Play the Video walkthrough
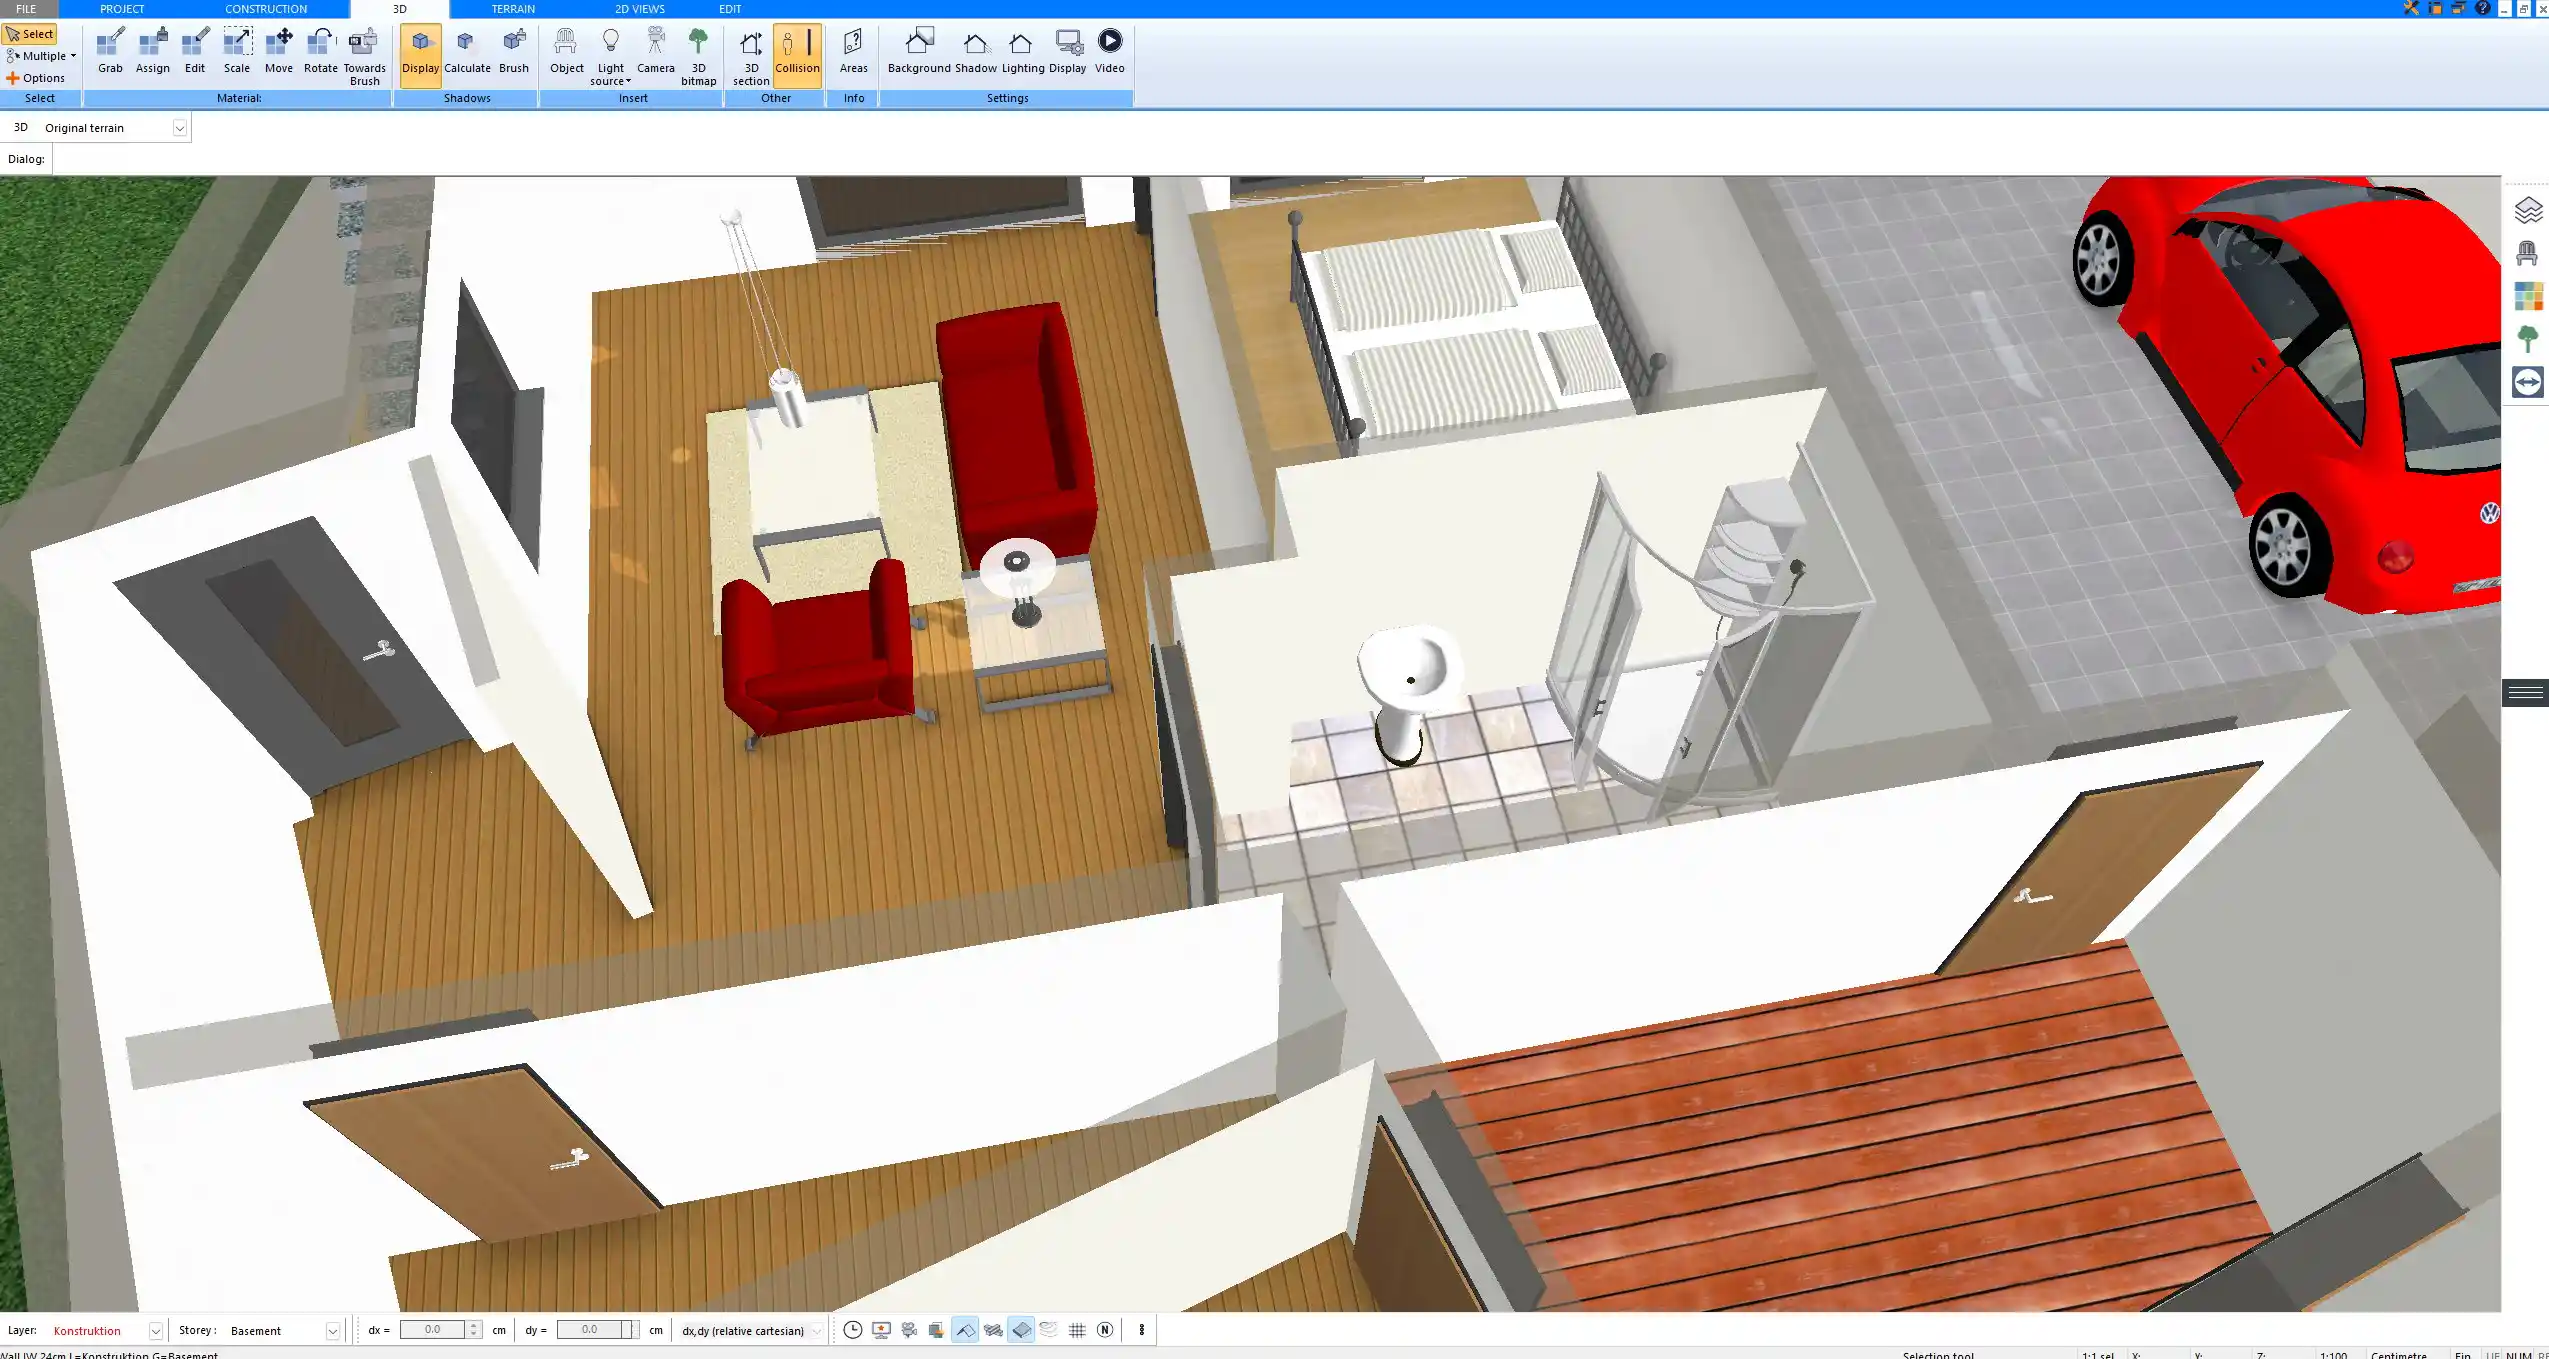 pos(1109,51)
